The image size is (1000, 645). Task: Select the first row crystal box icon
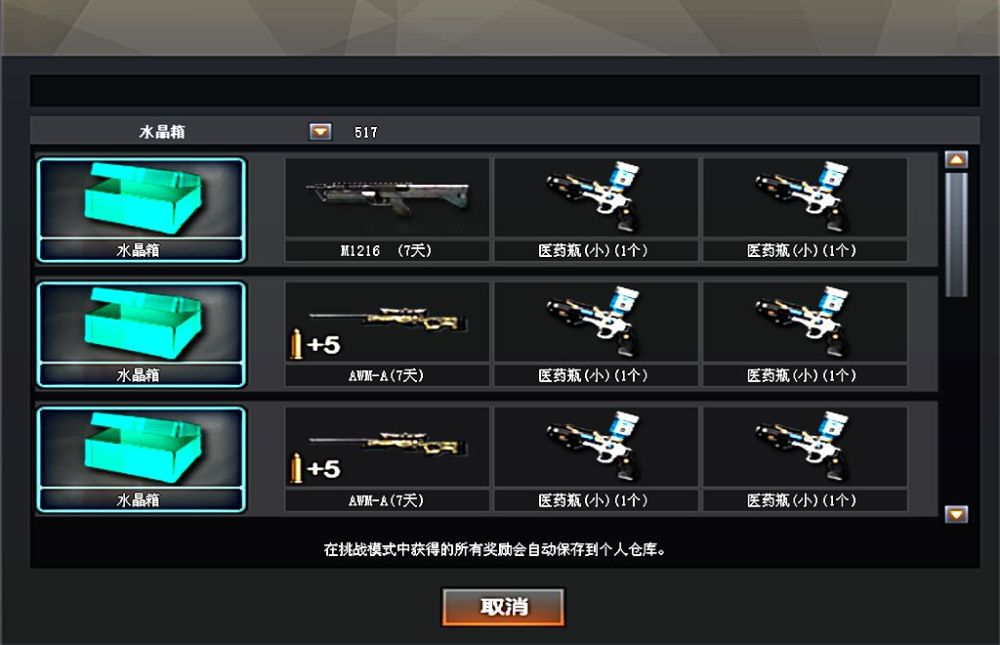coord(141,210)
